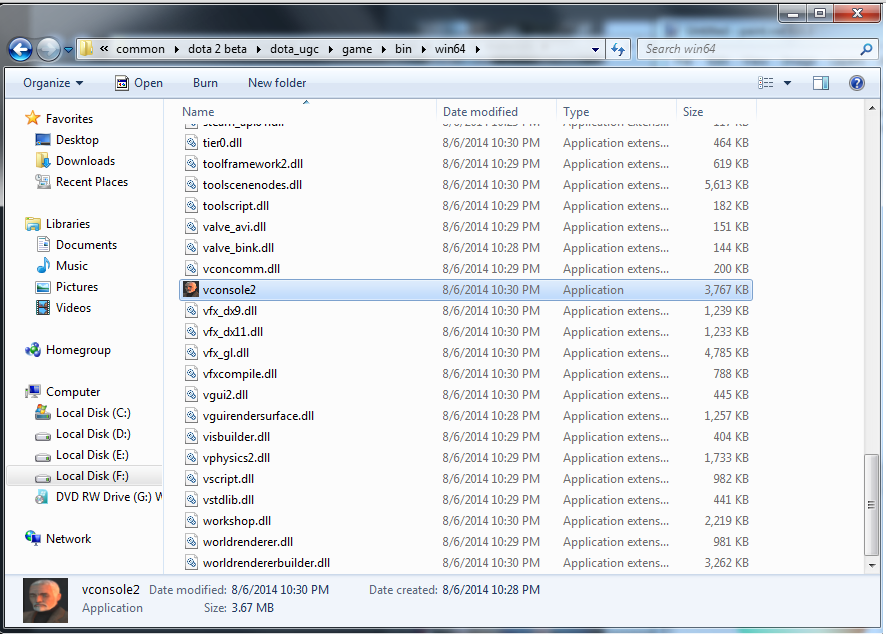Click the Open toolbar button
The height and width of the screenshot is (637, 886).
pyautogui.click(x=139, y=83)
